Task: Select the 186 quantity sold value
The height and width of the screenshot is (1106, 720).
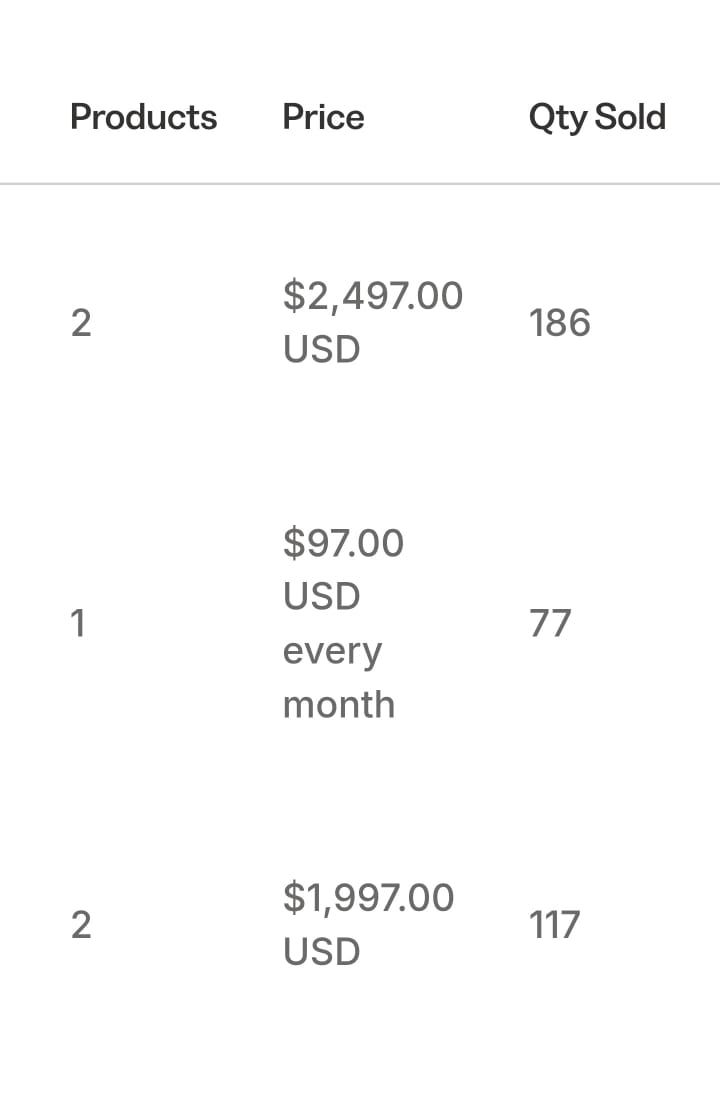Action: 560,323
